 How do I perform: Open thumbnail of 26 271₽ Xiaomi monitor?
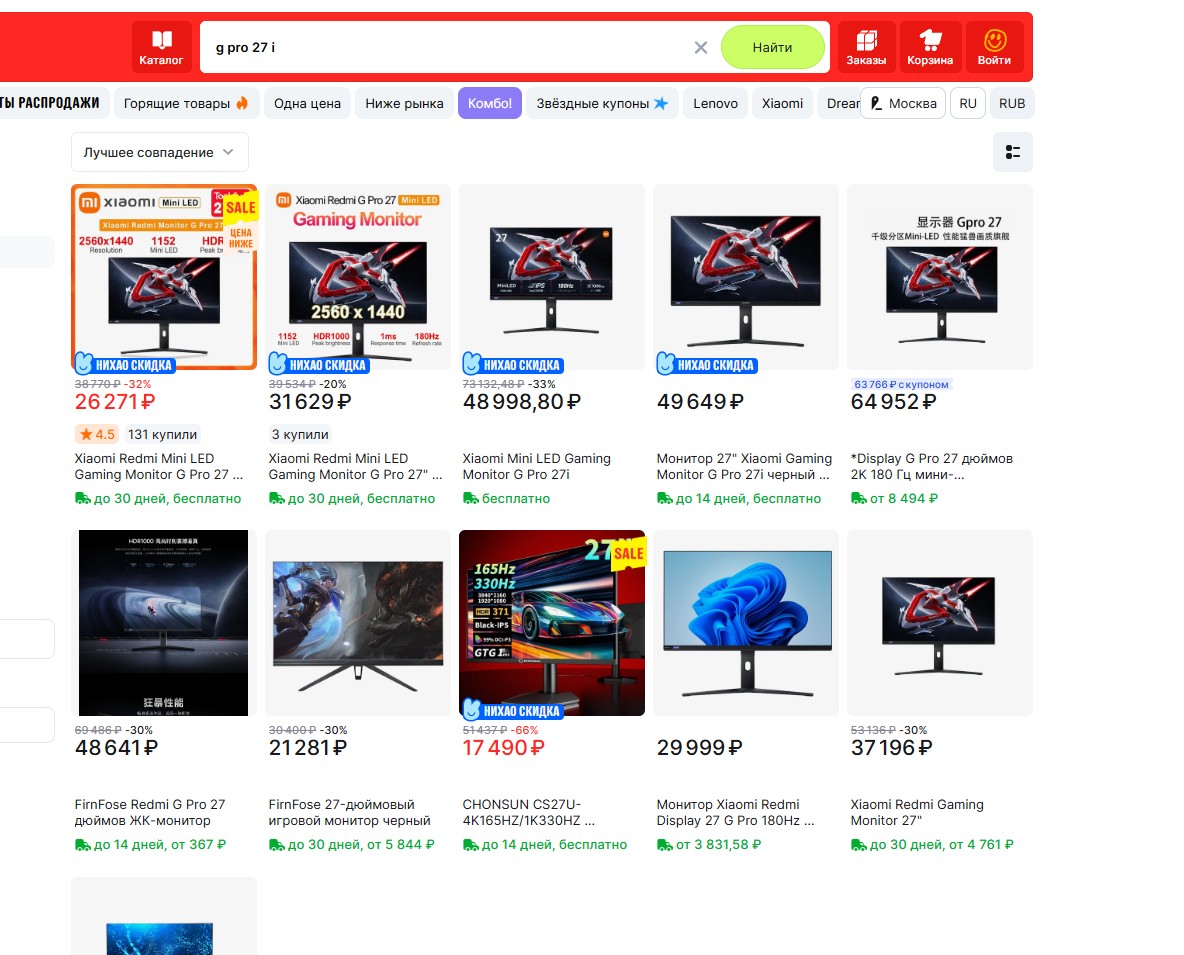[x=164, y=277]
